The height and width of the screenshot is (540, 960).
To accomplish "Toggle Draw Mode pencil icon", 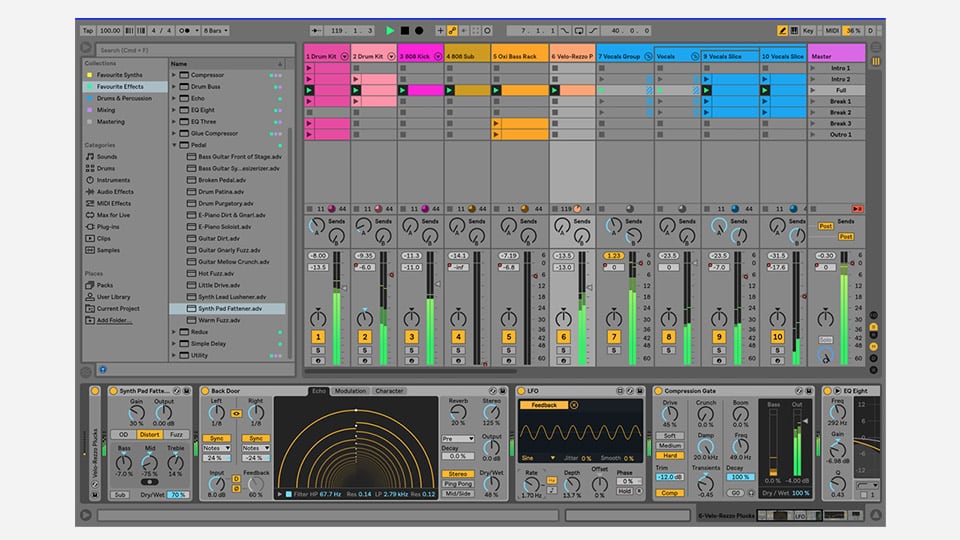I will pyautogui.click(x=782, y=30).
